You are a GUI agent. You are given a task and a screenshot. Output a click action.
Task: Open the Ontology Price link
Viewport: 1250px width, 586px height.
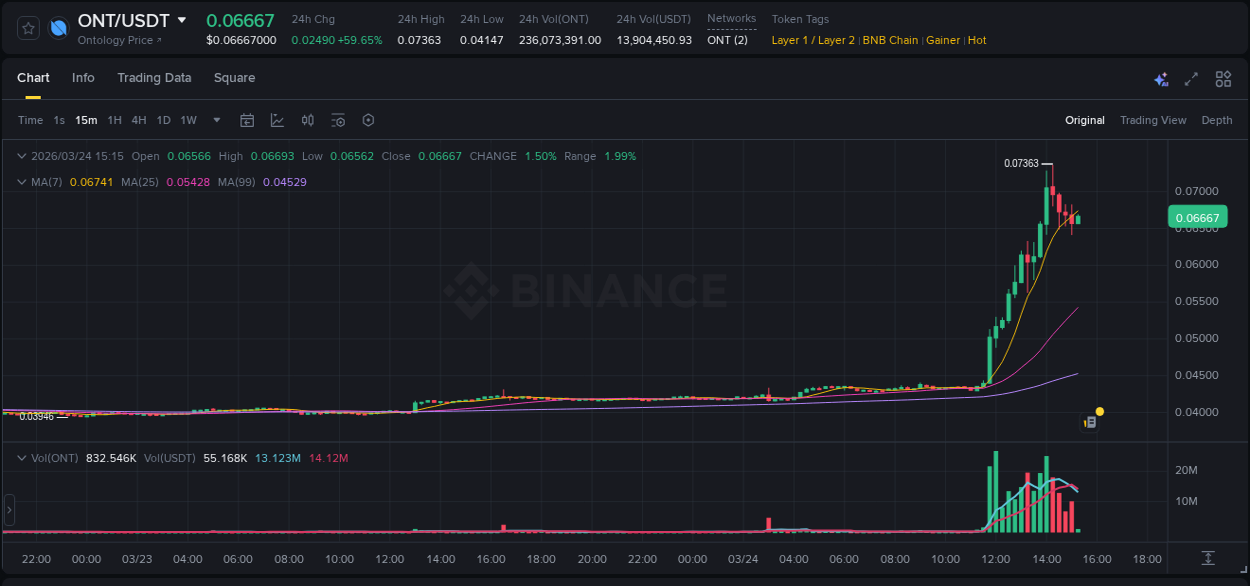click(118, 40)
